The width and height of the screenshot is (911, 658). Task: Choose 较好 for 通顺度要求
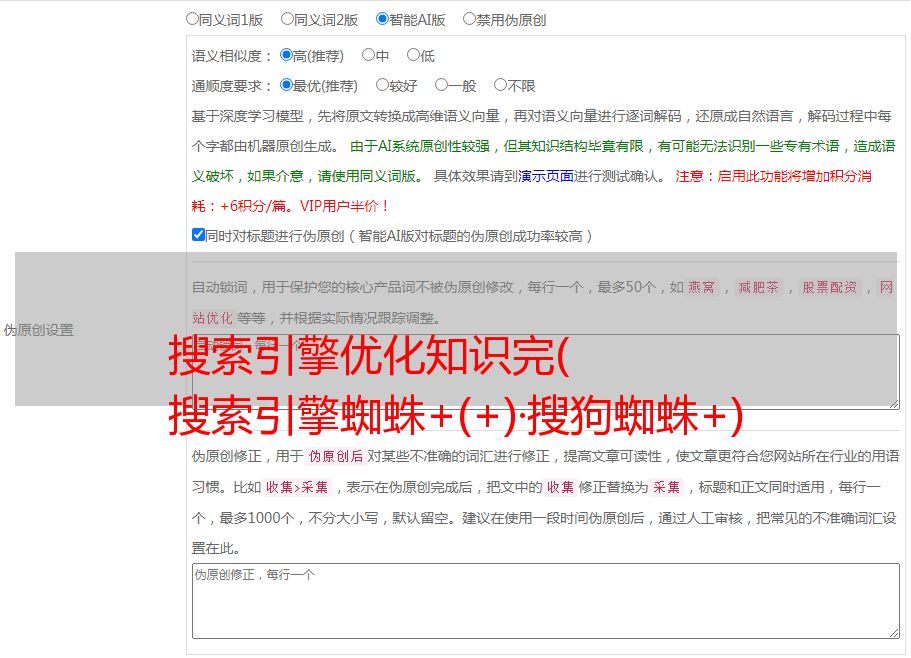382,85
